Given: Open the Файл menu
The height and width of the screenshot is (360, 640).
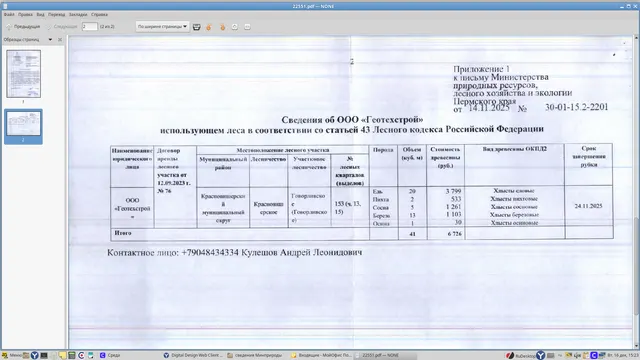Looking at the screenshot, I should click(x=9, y=14).
